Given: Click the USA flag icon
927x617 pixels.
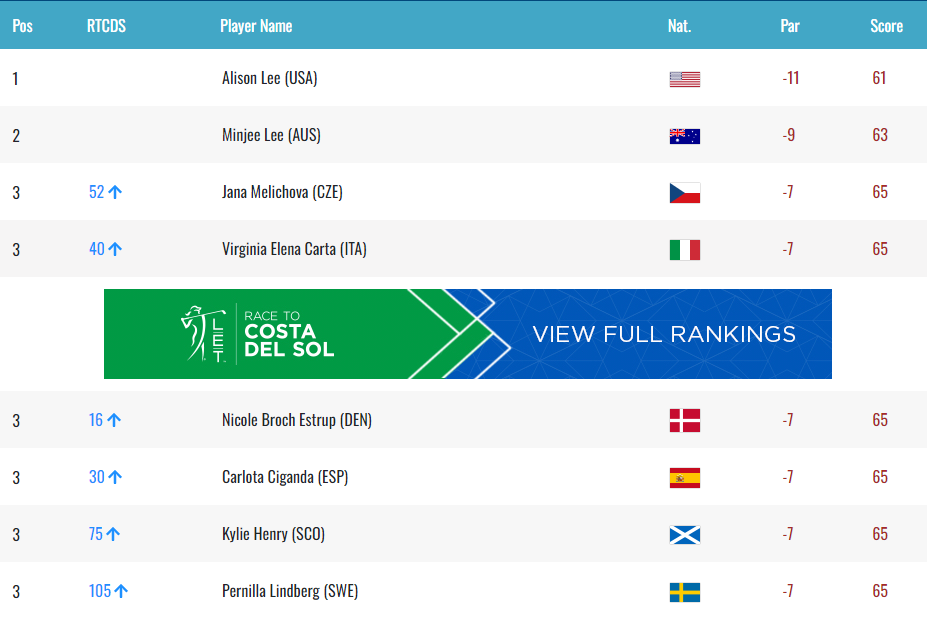Looking at the screenshot, I should click(x=684, y=78).
